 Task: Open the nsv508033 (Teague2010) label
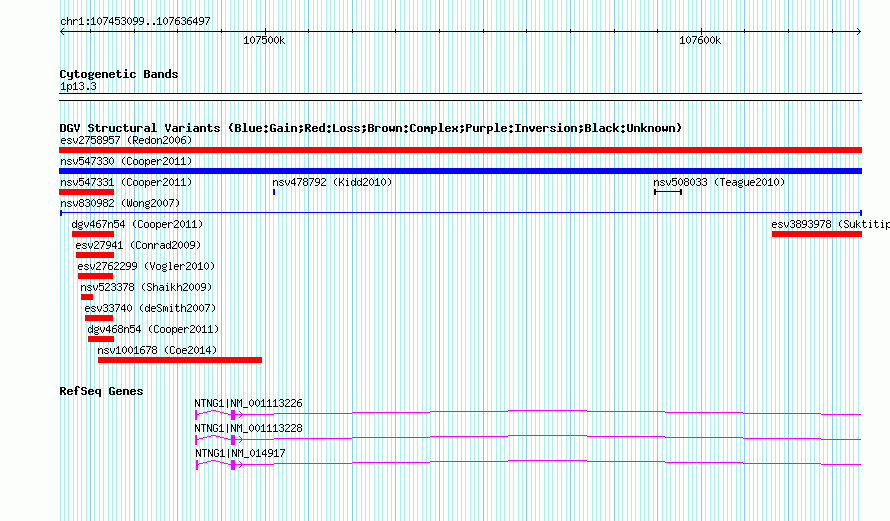[719, 182]
